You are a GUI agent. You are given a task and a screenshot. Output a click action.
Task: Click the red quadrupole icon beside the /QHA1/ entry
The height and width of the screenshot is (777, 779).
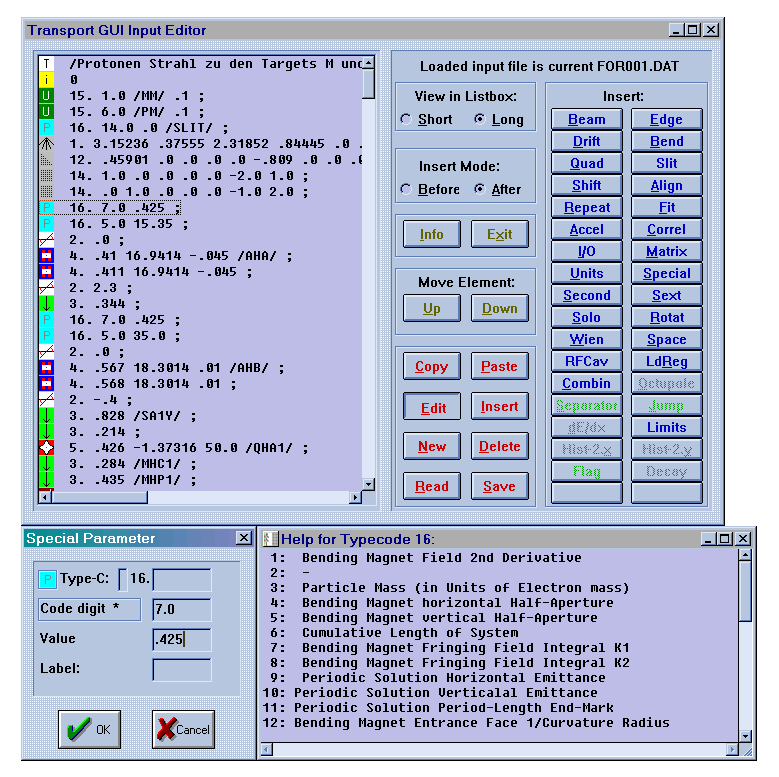point(46,448)
